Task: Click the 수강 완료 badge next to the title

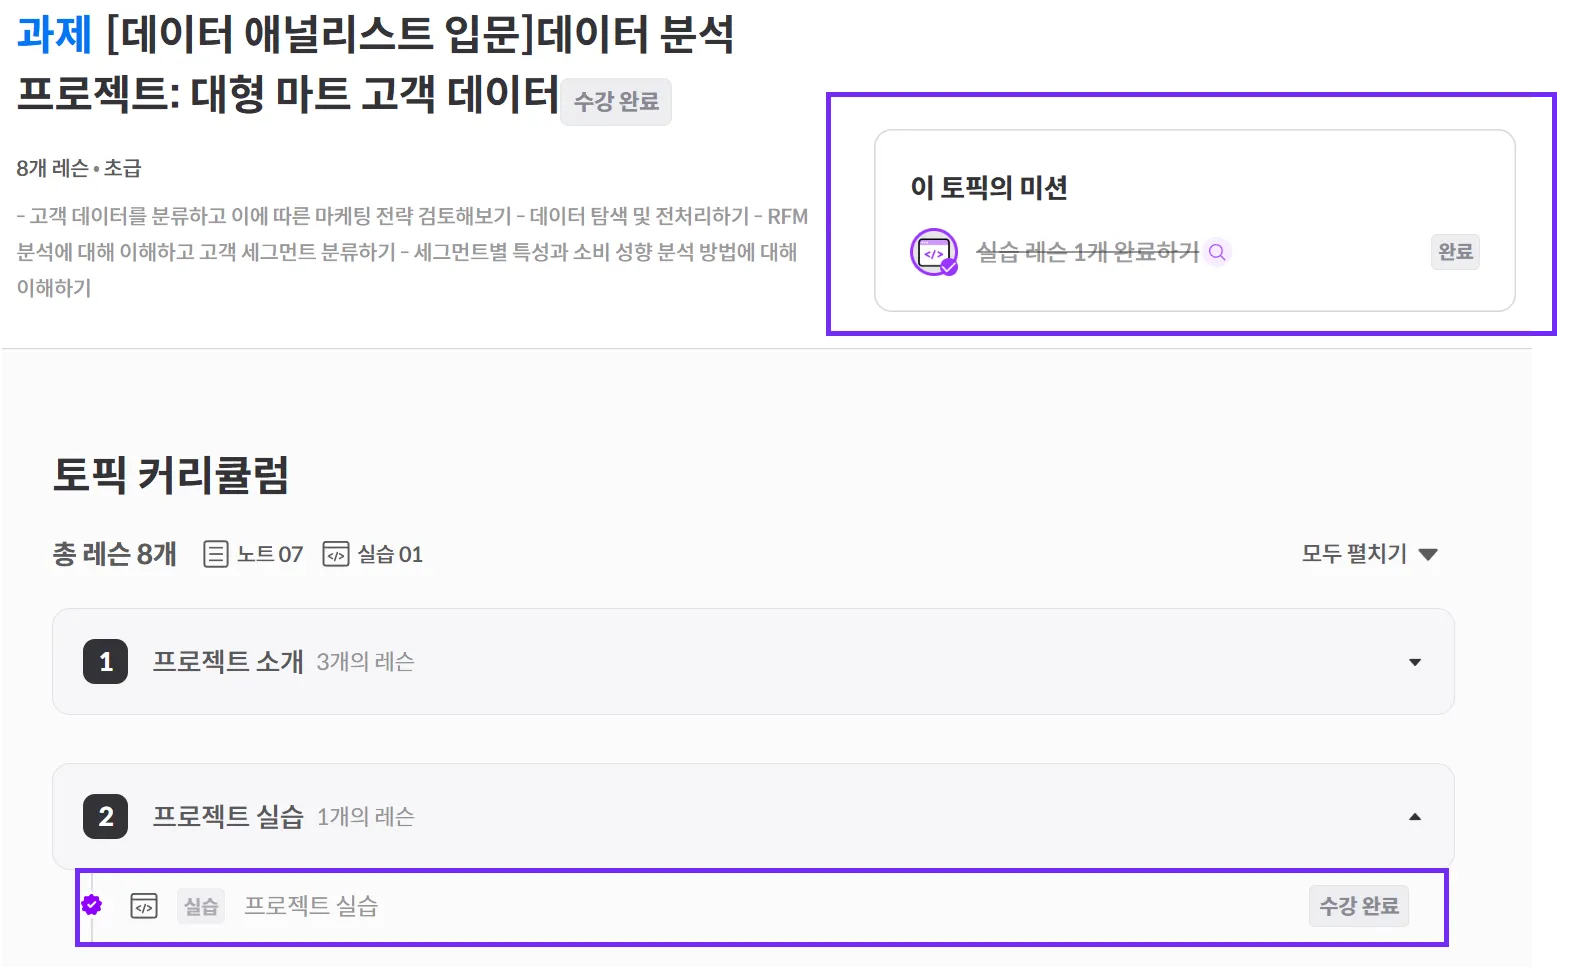Action: click(x=616, y=102)
